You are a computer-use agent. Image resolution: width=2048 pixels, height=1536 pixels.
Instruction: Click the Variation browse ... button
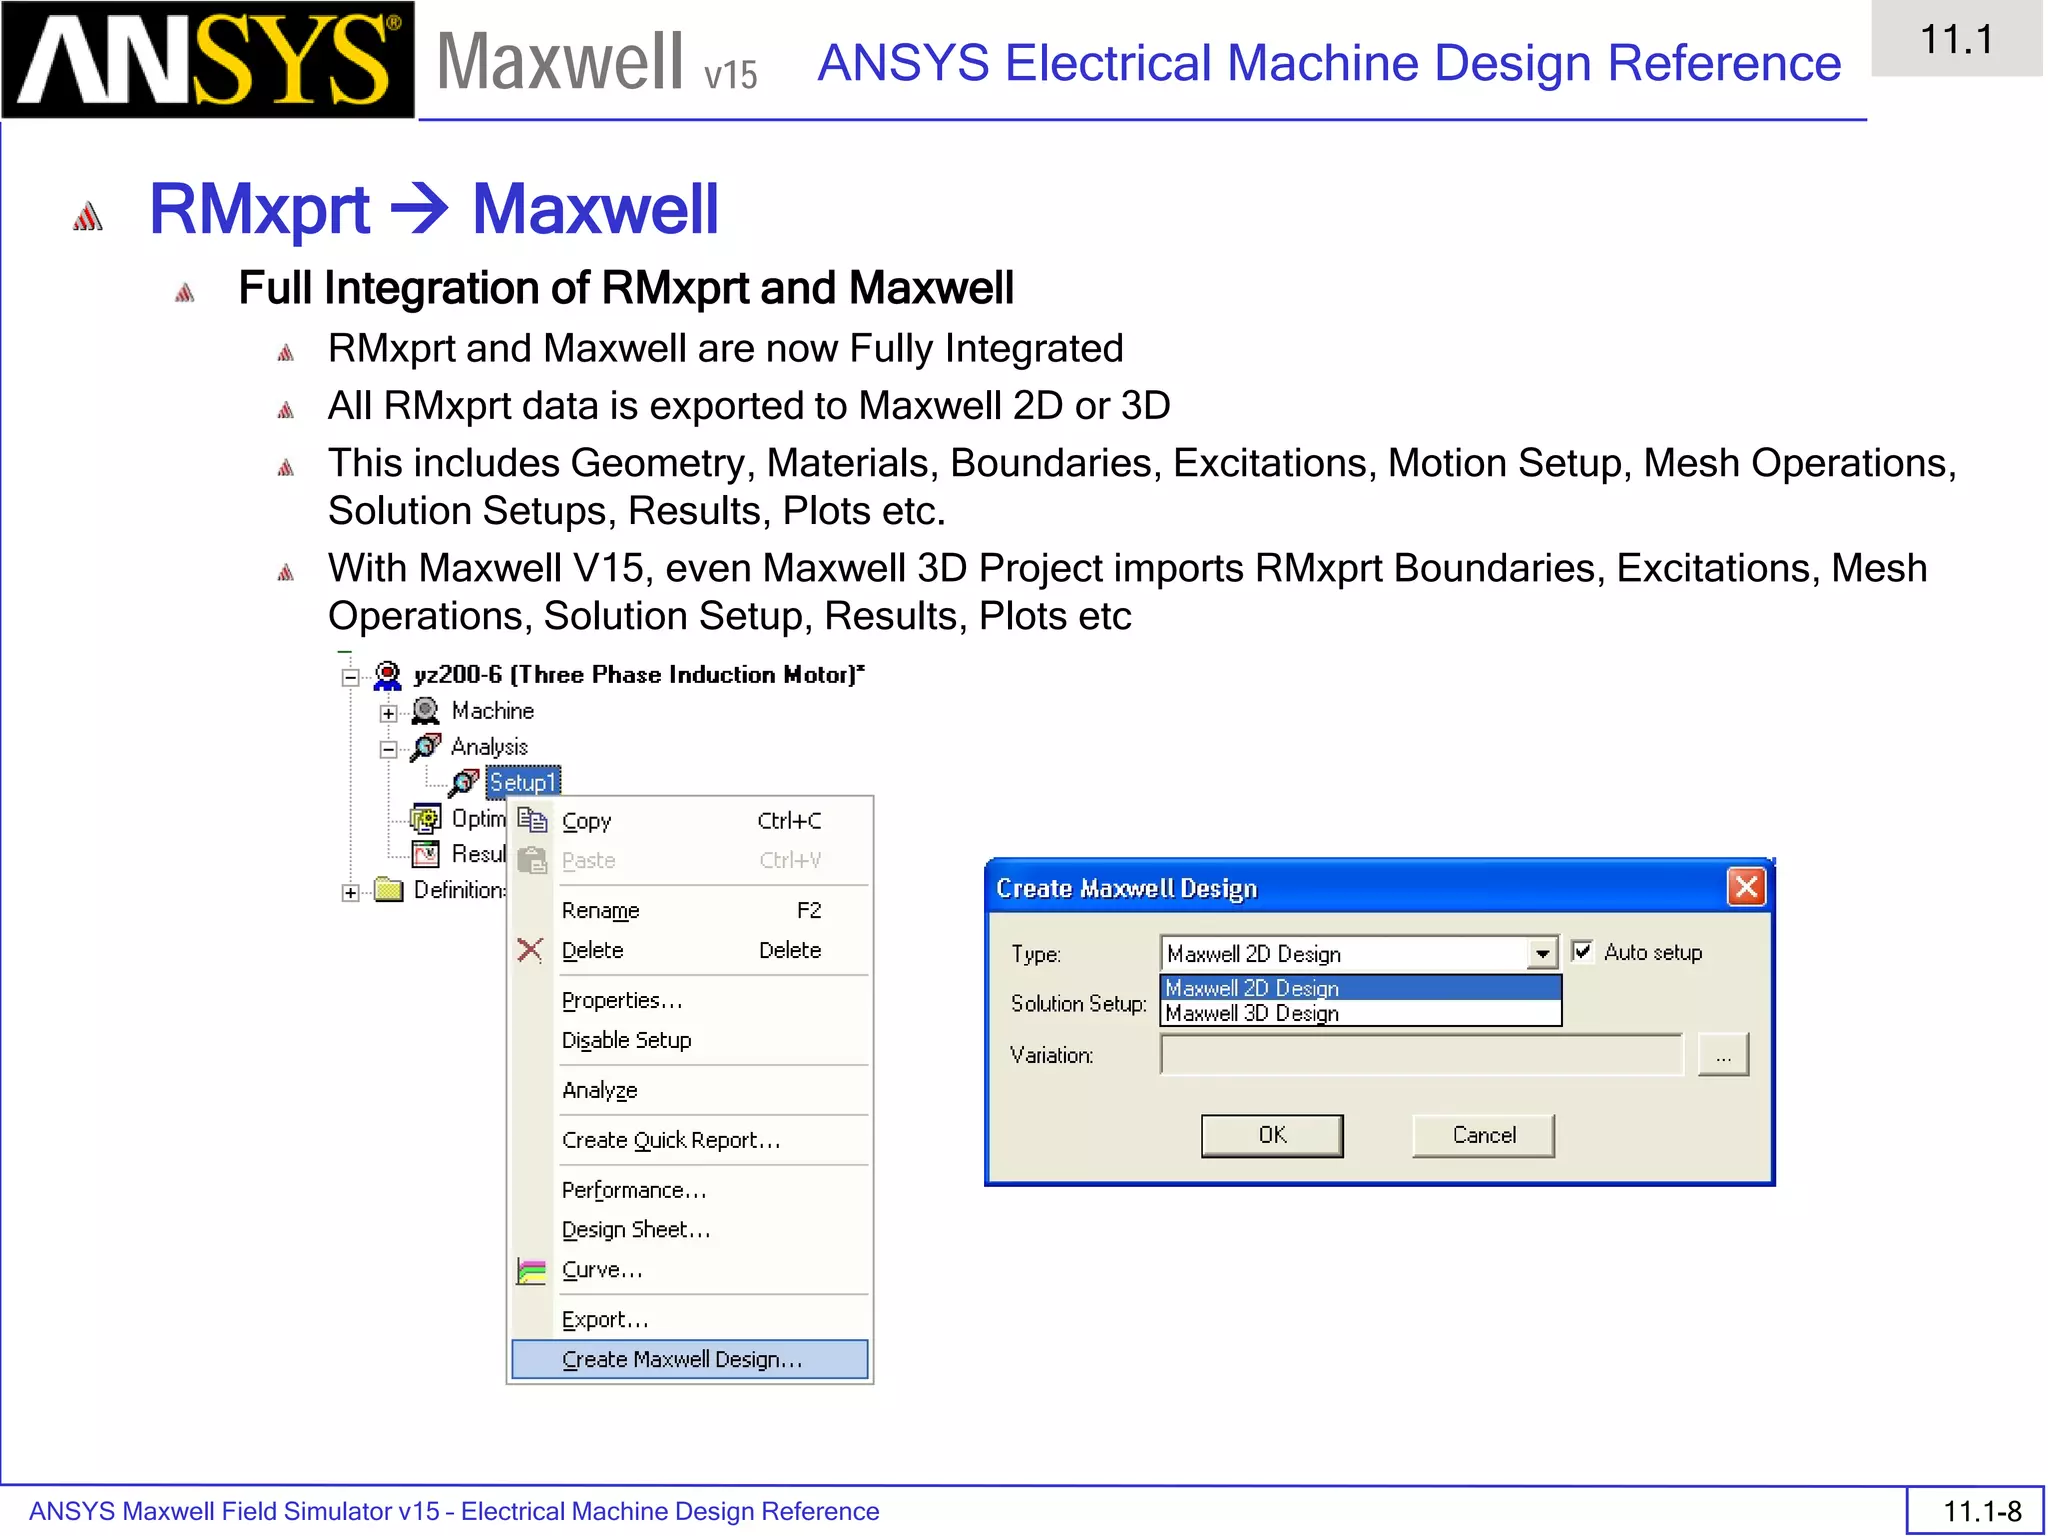coord(1723,1055)
